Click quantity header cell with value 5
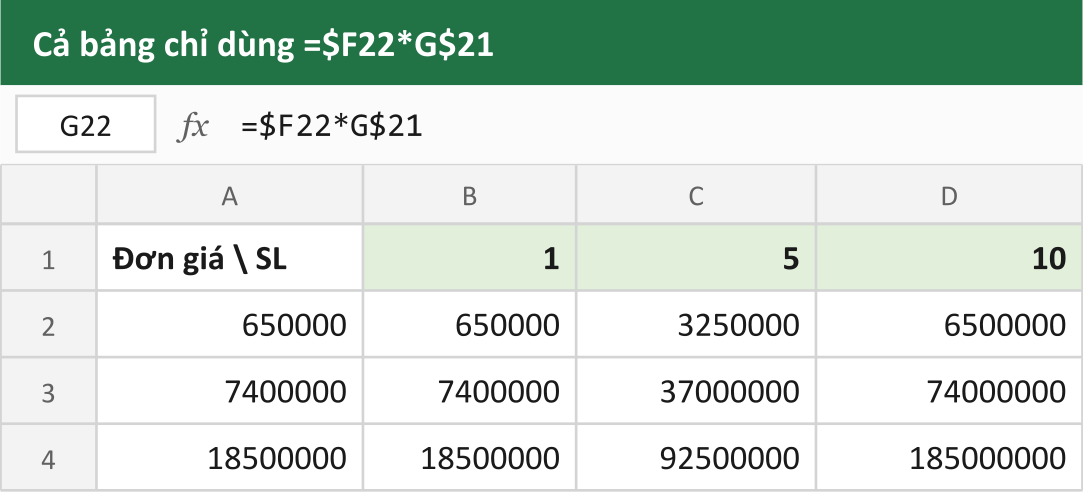 click(x=696, y=257)
